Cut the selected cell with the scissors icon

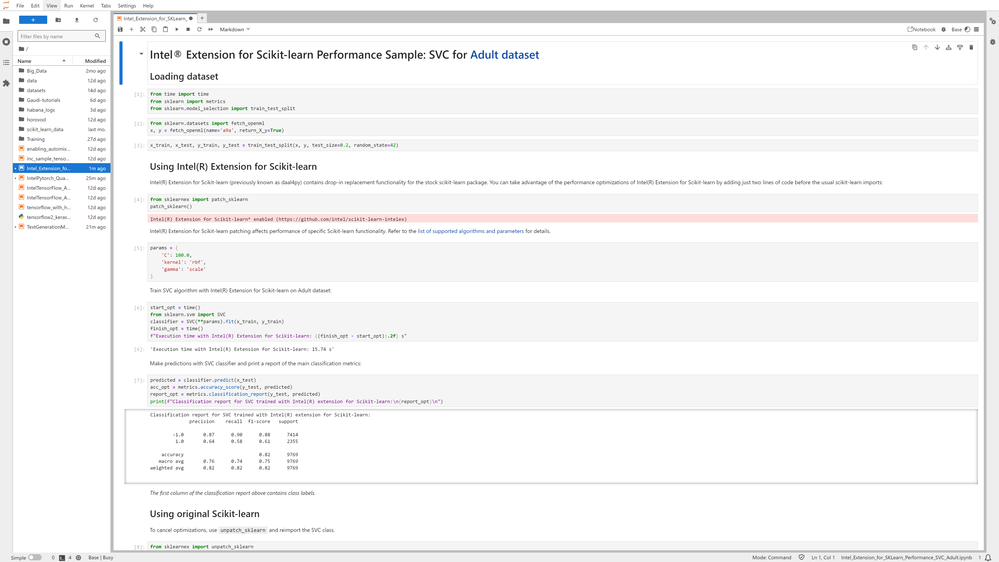143,30
